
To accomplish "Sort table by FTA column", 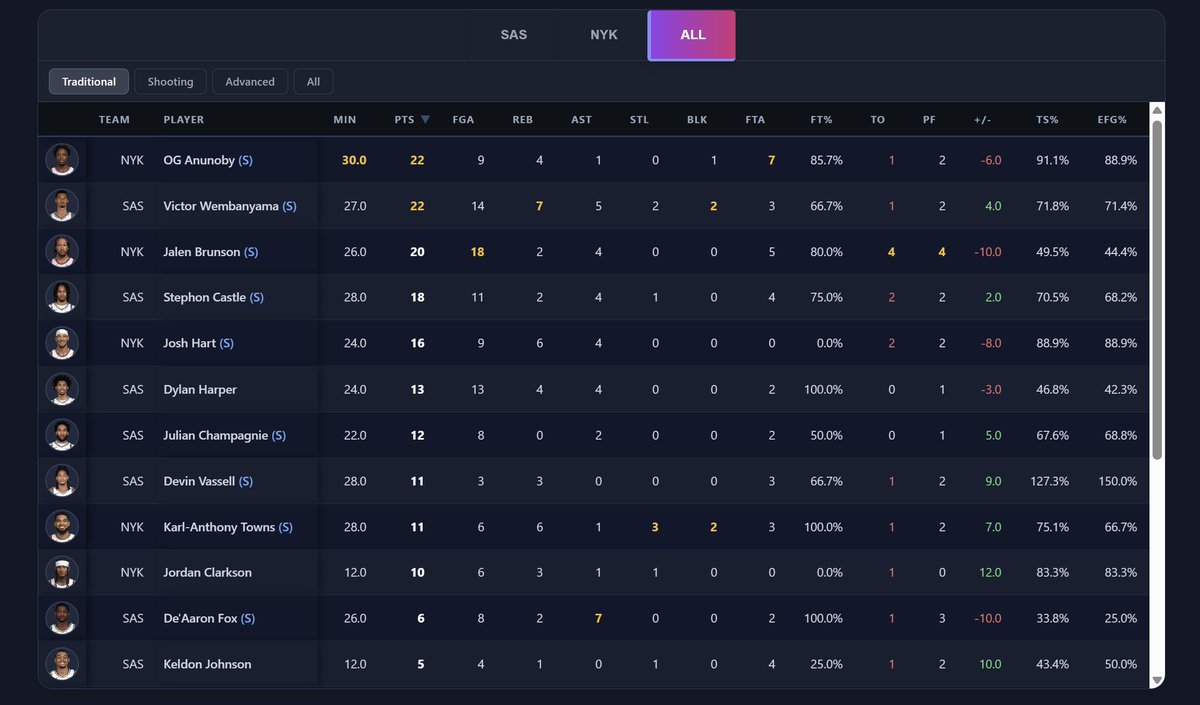I will click(x=755, y=120).
